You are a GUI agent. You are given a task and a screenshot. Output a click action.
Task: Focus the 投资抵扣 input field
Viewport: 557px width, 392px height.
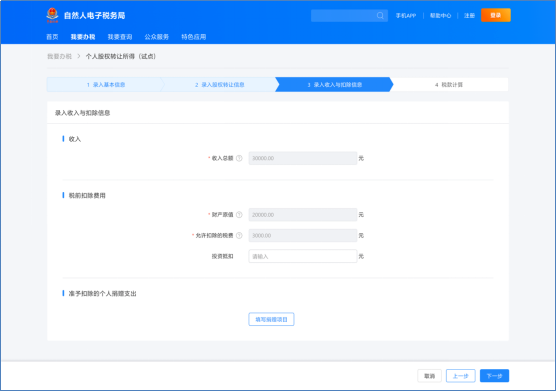pyautogui.click(x=303, y=256)
